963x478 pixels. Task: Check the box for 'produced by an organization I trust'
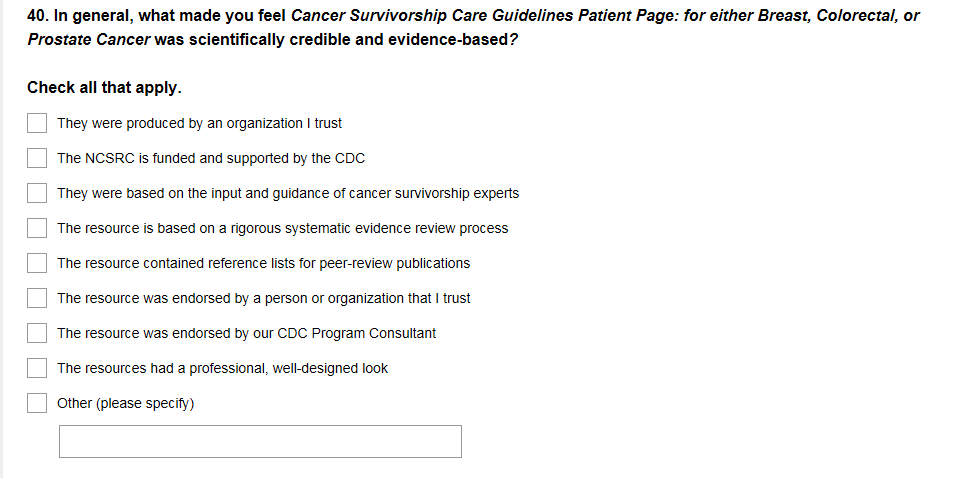pyautogui.click(x=37, y=123)
